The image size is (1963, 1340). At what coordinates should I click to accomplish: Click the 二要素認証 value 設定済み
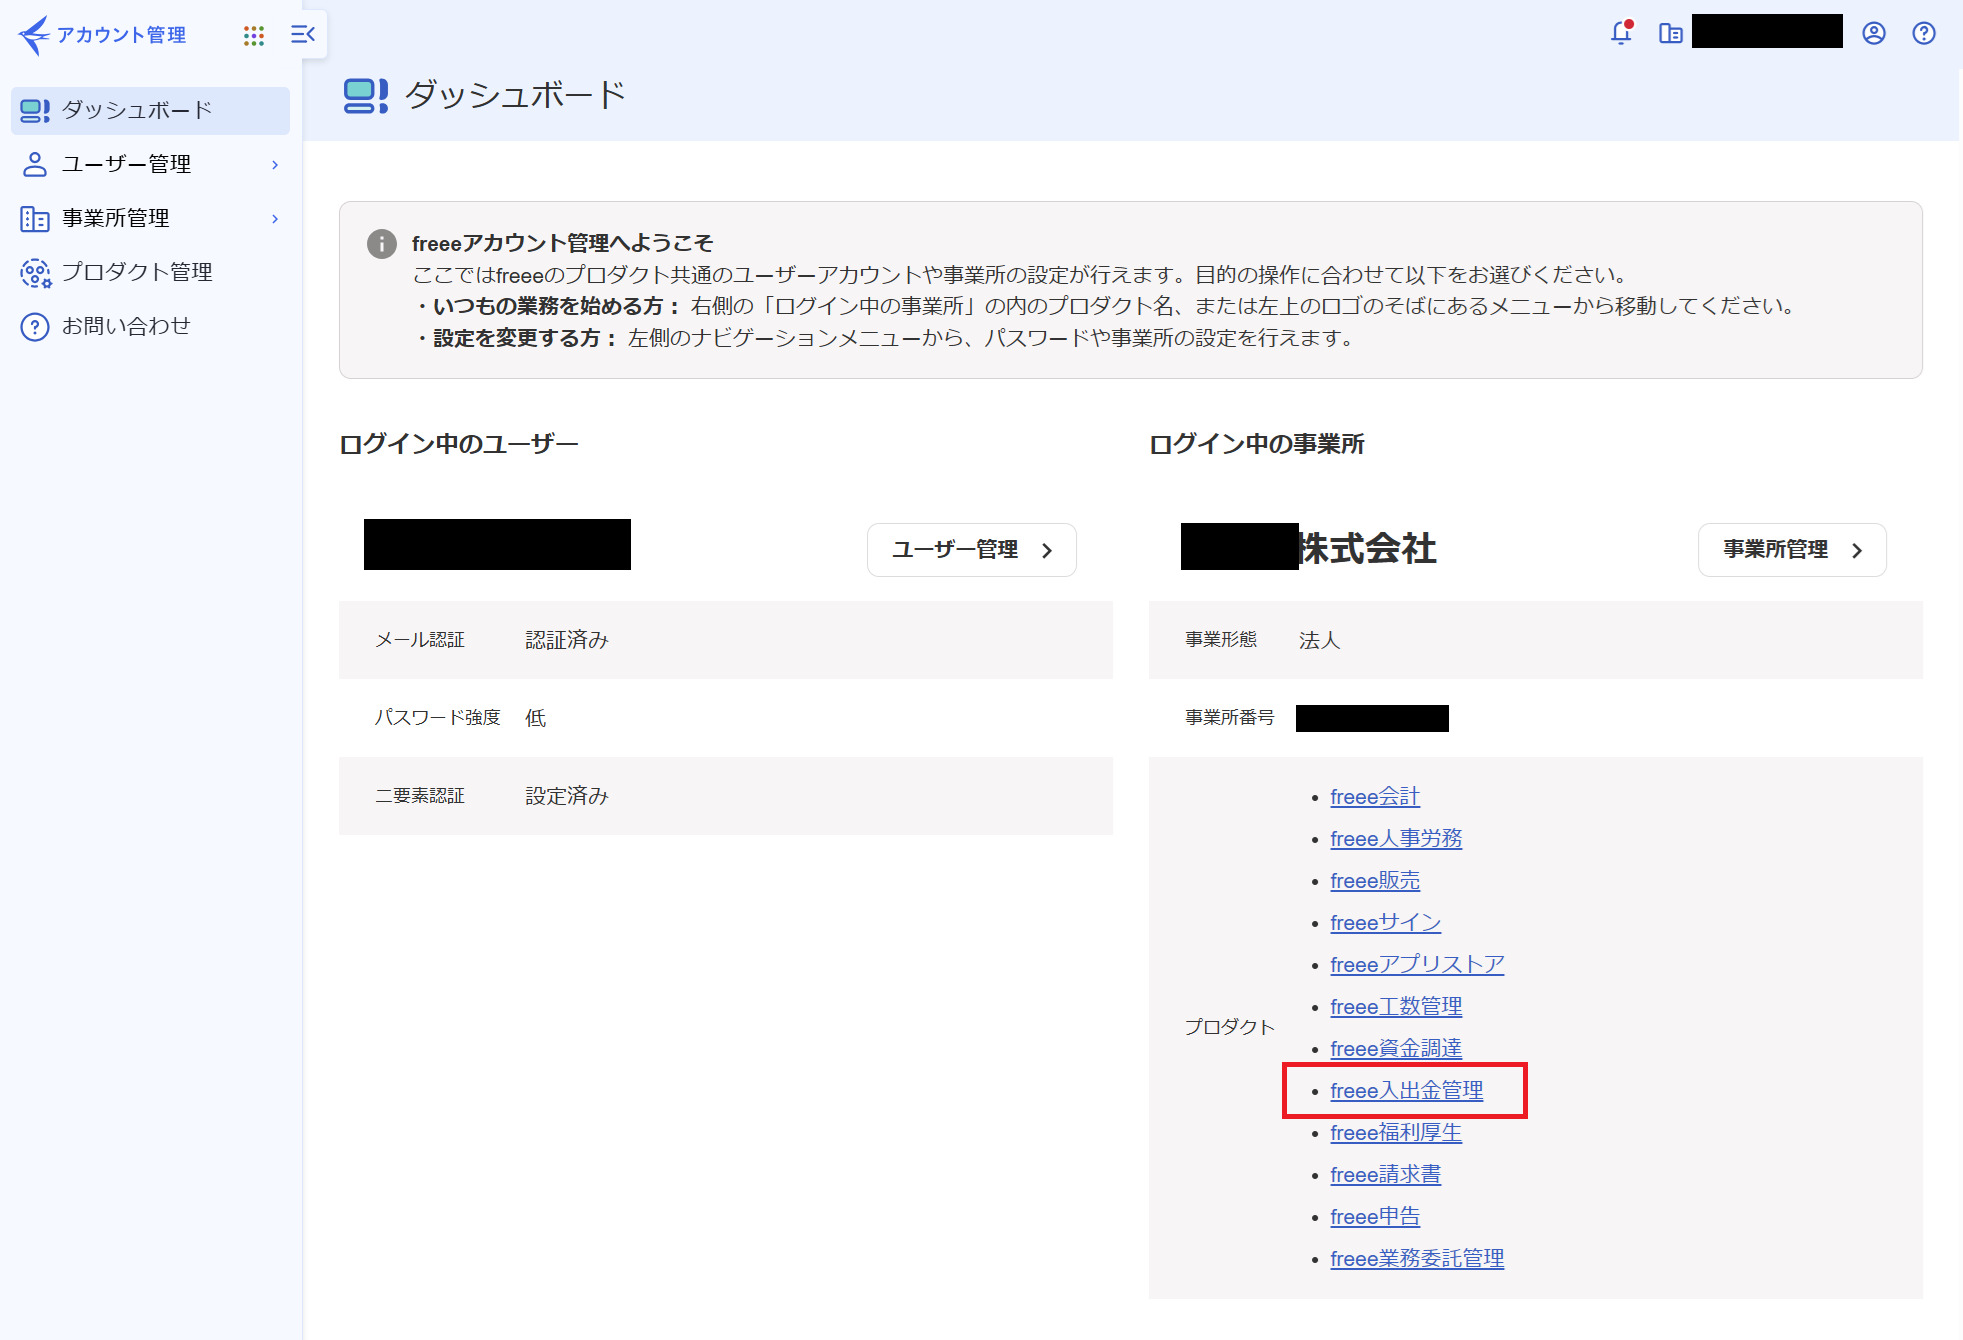[x=567, y=796]
